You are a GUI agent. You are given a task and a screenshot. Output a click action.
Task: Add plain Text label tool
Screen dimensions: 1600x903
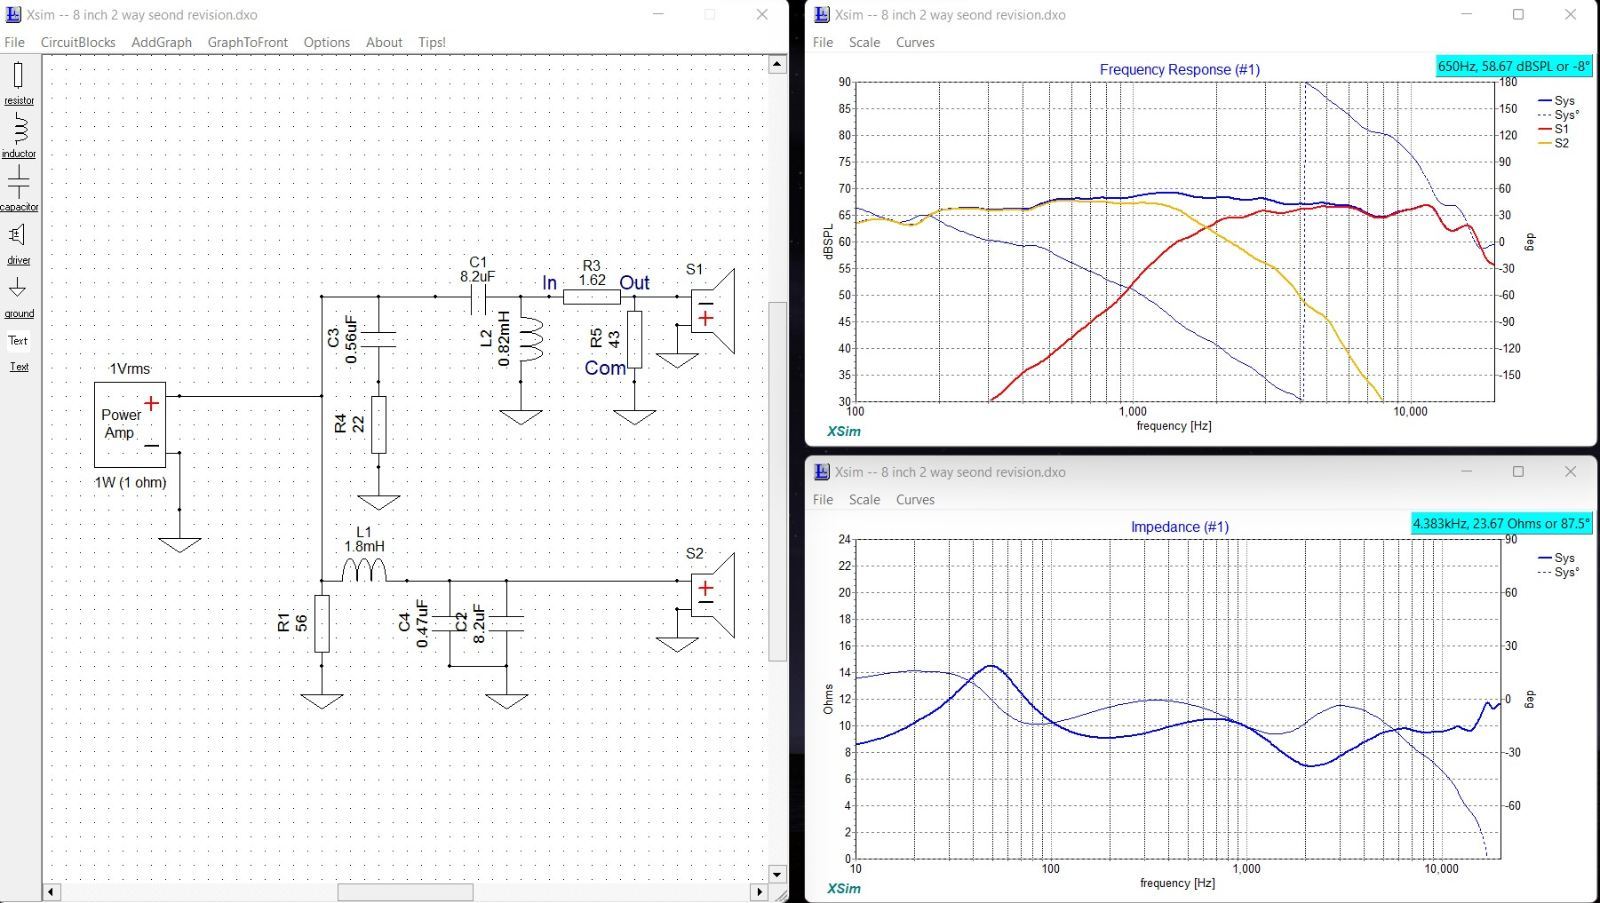18,340
